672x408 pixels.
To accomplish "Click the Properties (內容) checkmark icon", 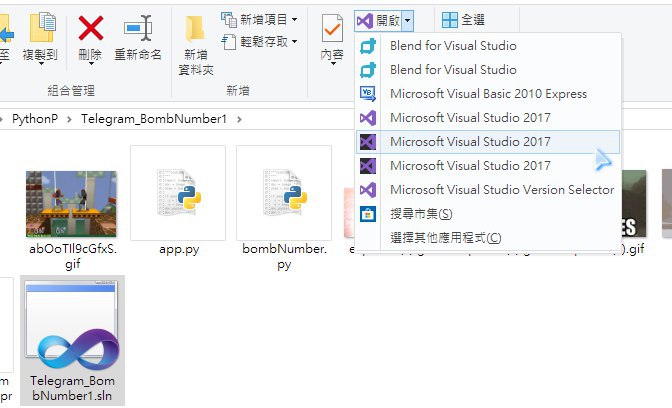I will tap(332, 28).
